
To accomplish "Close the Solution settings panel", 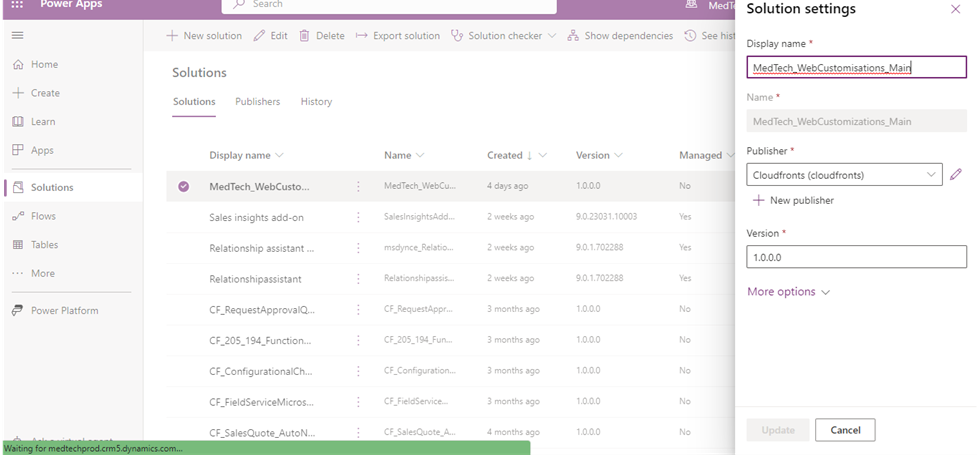I will click(955, 9).
